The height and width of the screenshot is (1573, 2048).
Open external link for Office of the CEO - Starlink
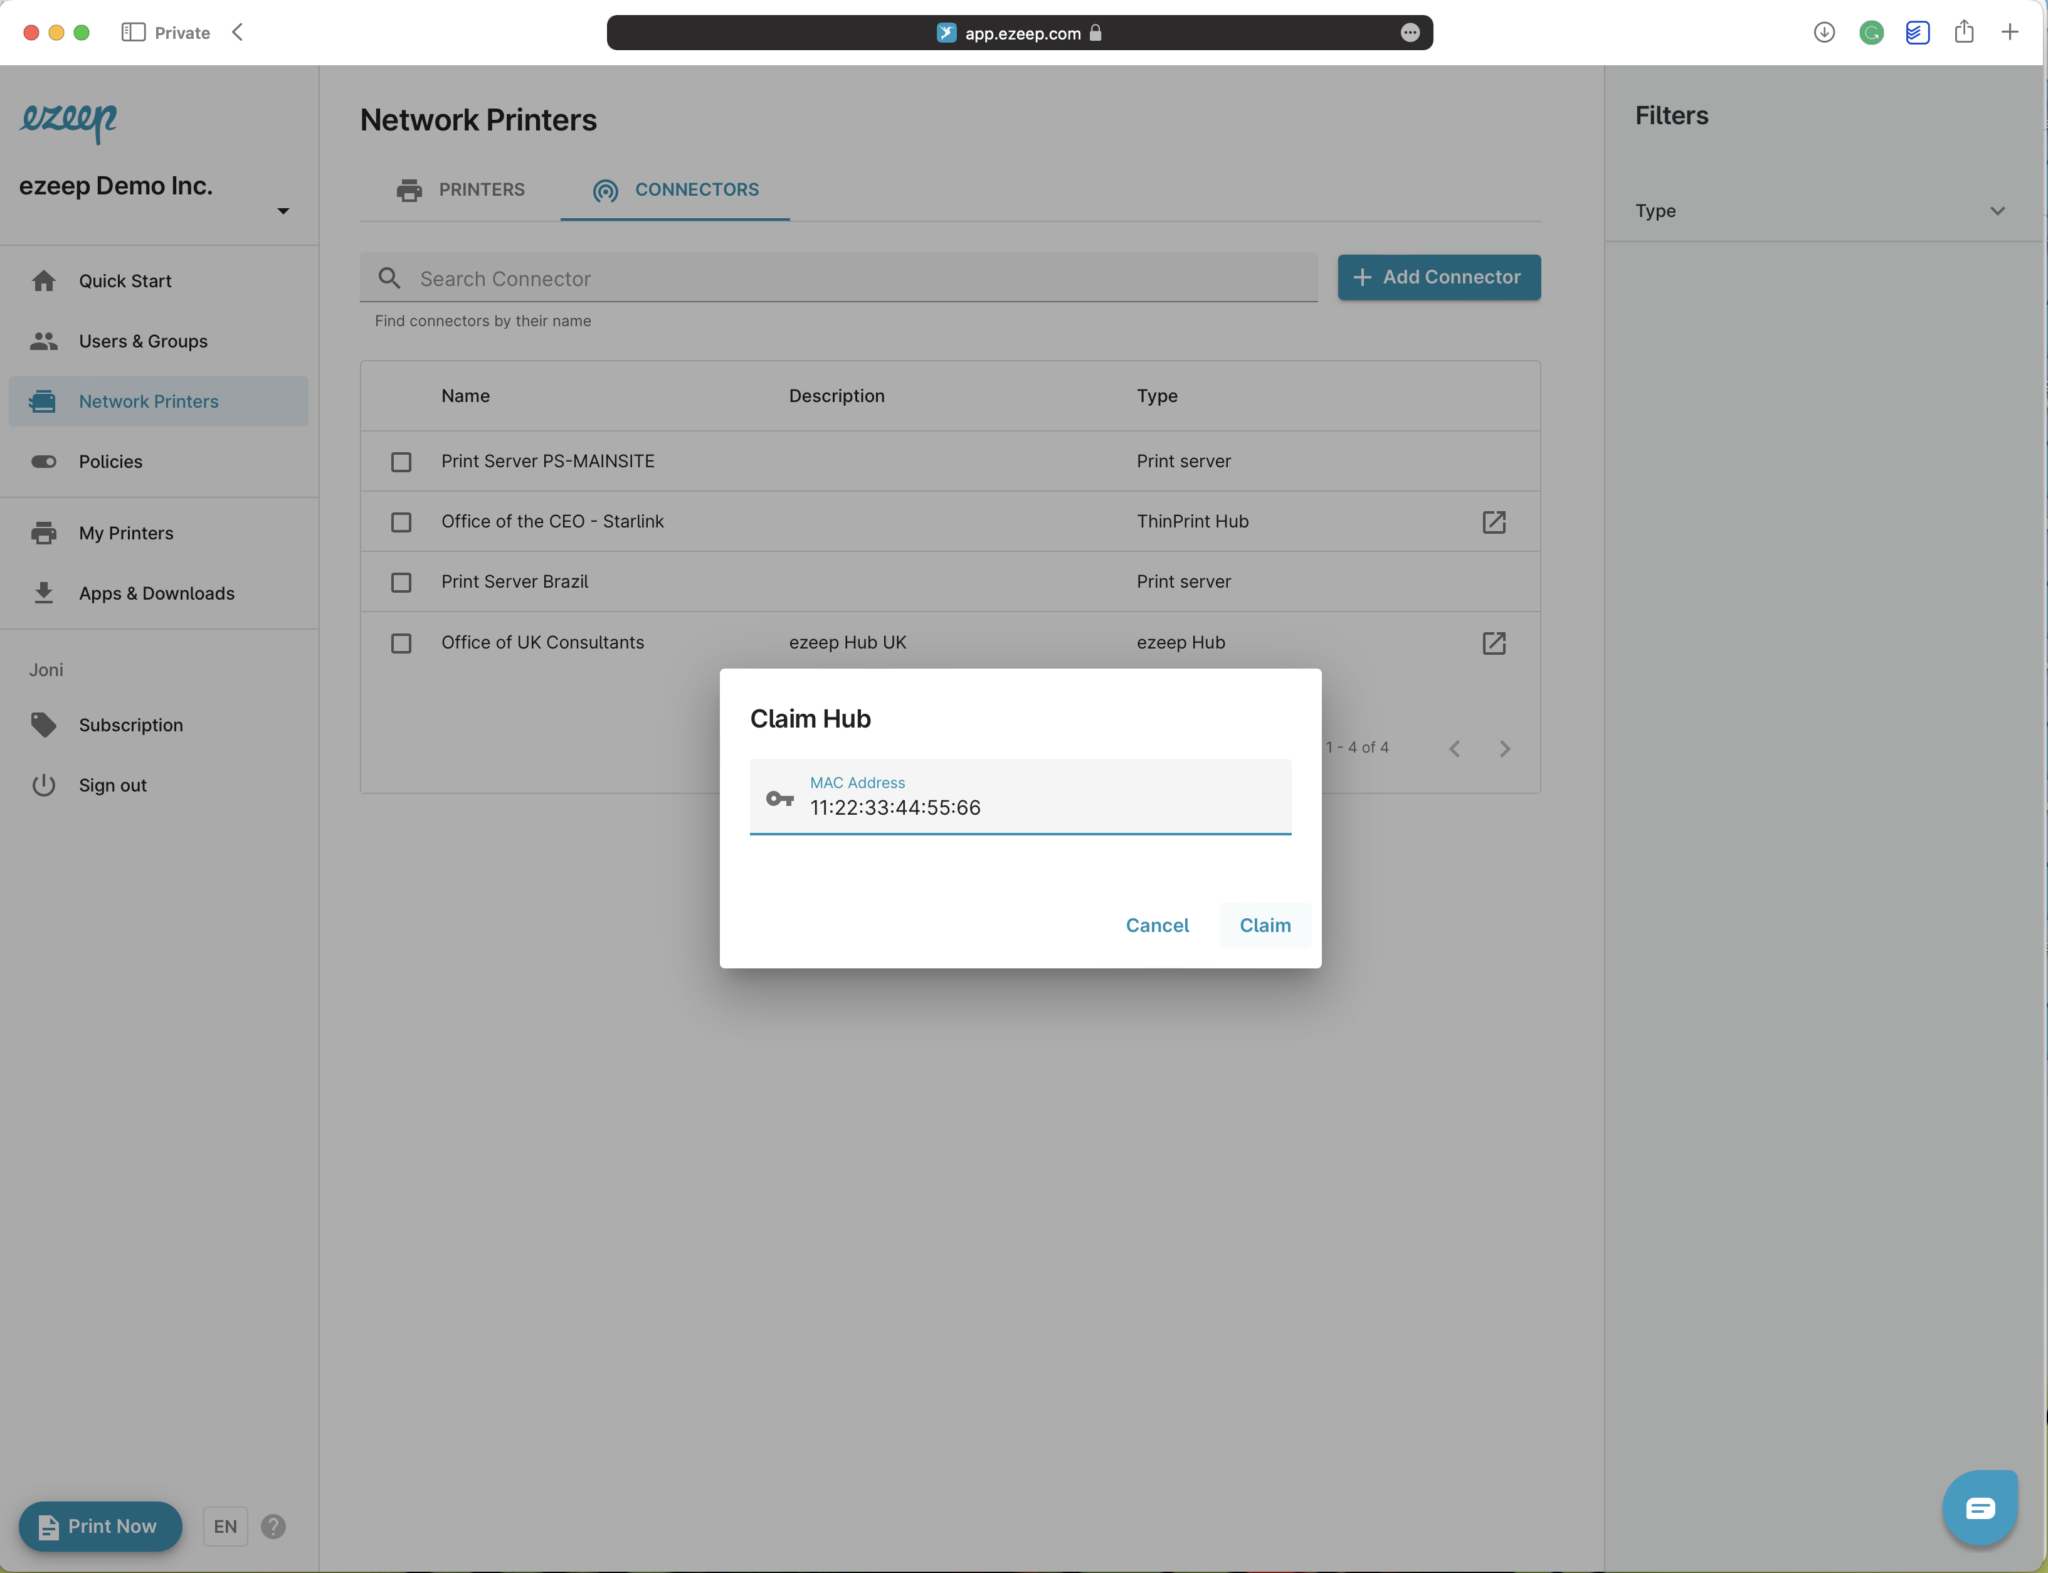click(1493, 522)
